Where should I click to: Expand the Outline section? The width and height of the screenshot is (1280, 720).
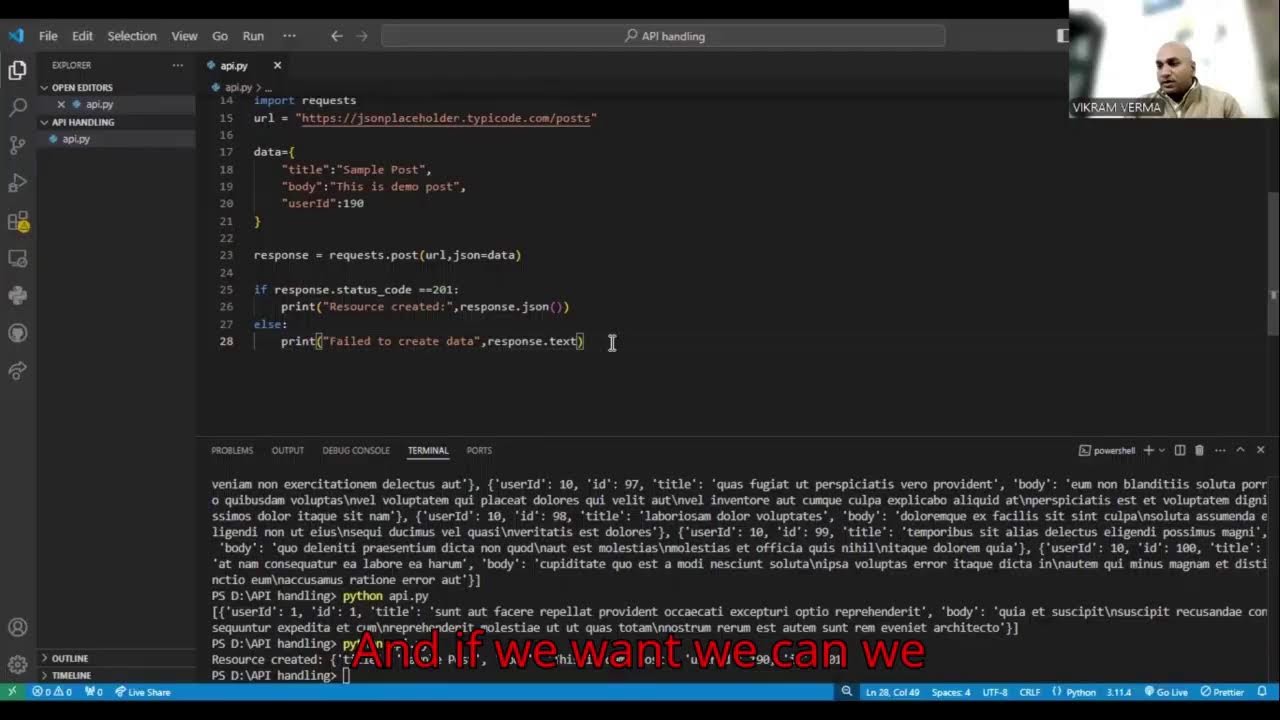[70, 658]
